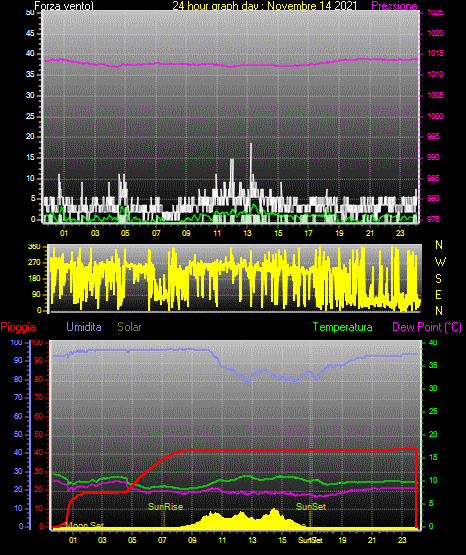Click the 40 value on temperature axis
The image size is (466, 555).
click(x=433, y=342)
